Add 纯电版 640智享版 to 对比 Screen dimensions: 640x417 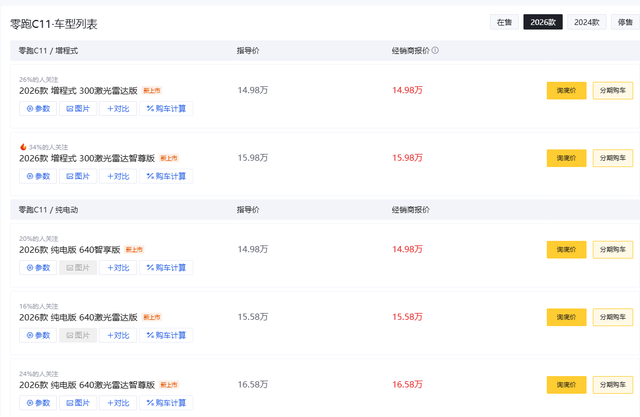118,268
